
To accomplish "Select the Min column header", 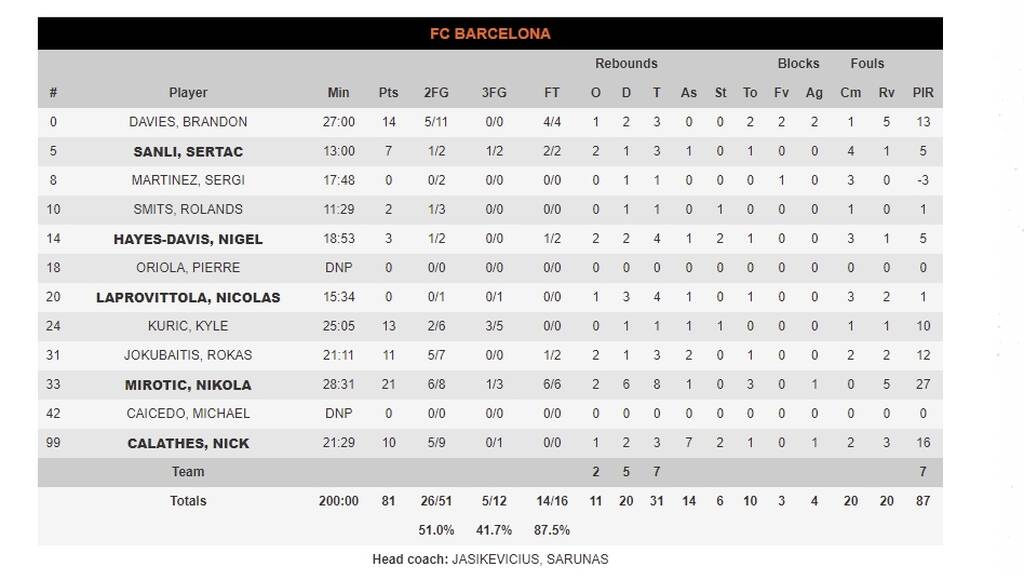I will click(339, 93).
